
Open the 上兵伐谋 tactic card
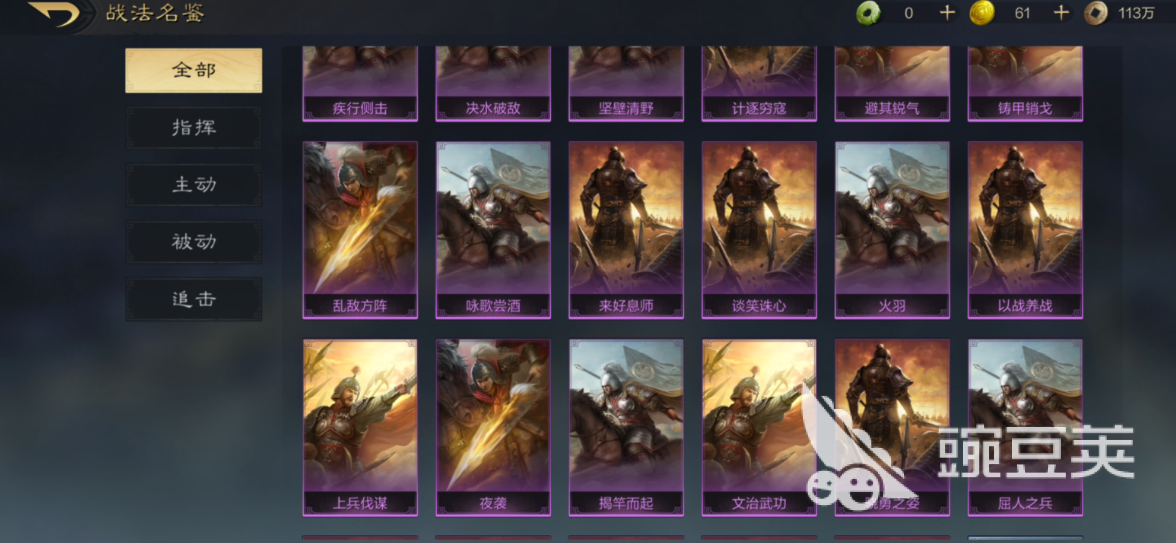point(360,428)
